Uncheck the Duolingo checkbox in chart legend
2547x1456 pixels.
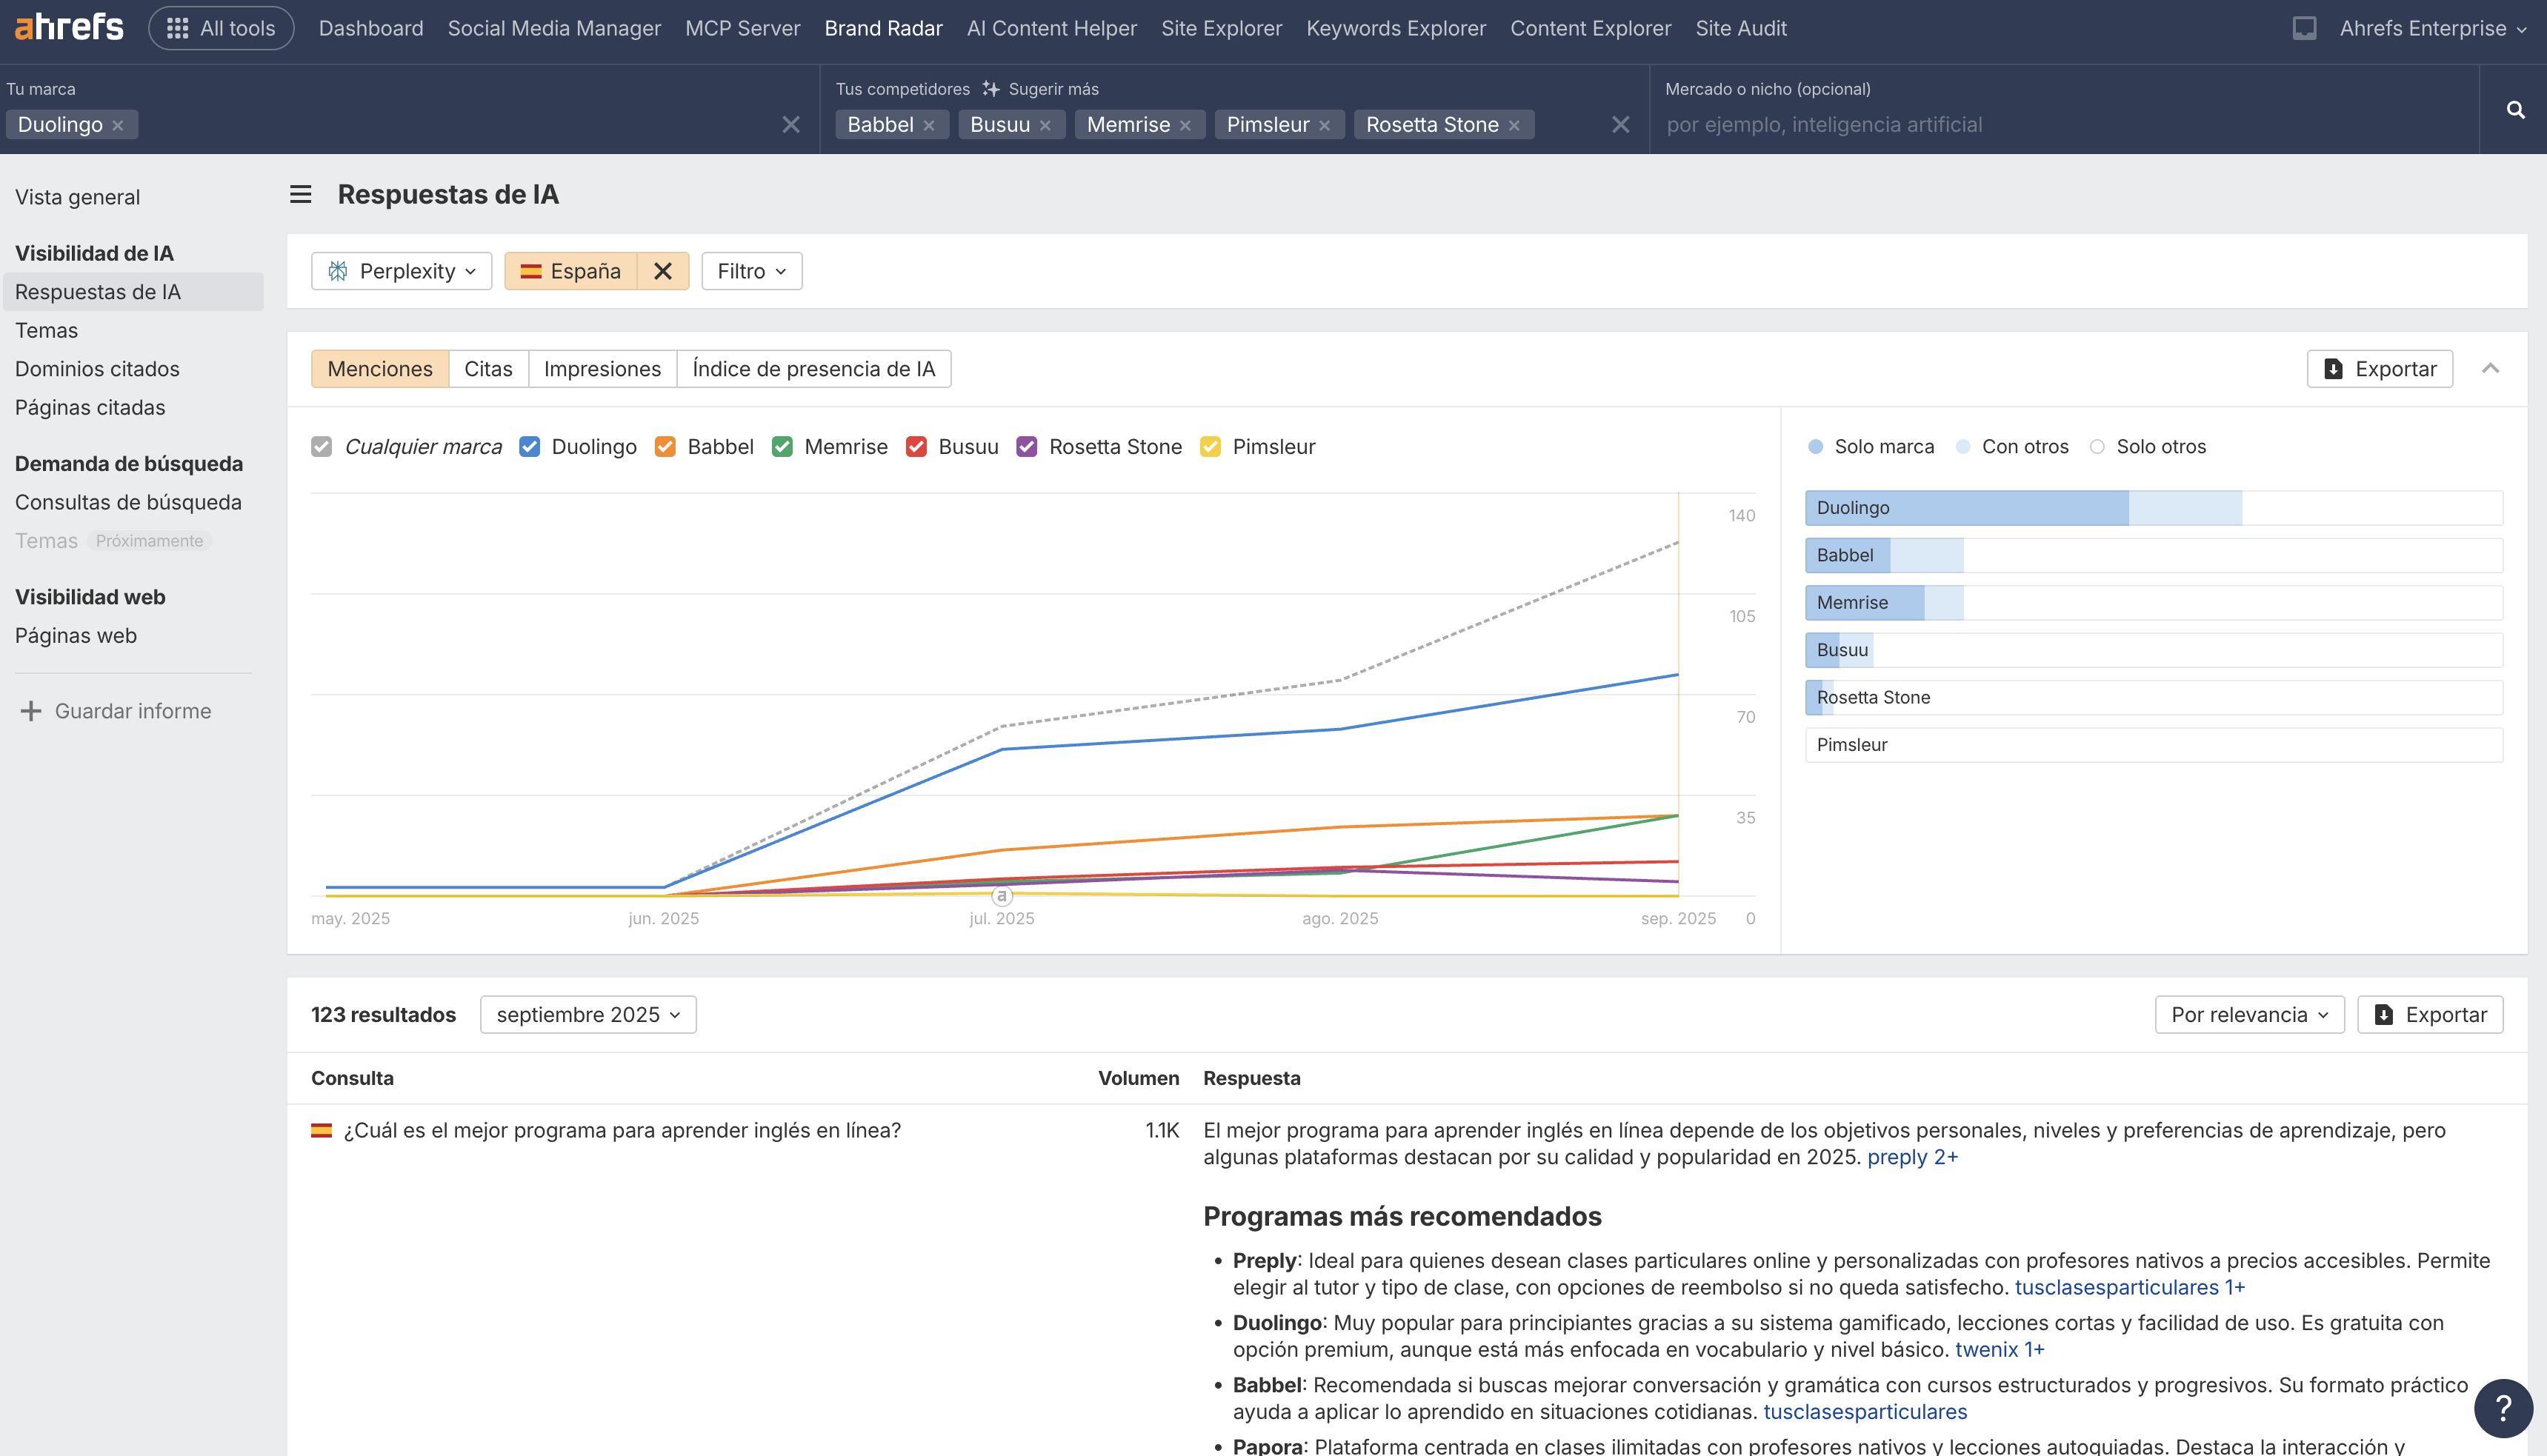pos(530,447)
